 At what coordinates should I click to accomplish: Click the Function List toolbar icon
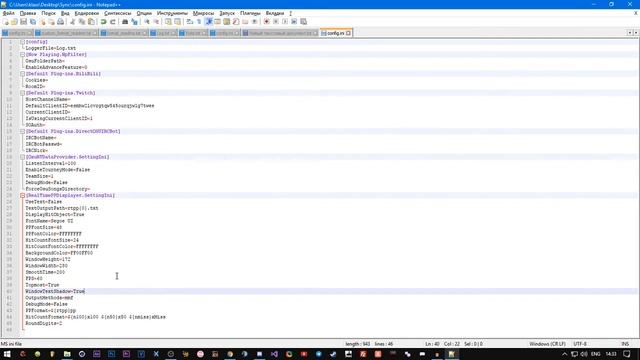pos(236,22)
